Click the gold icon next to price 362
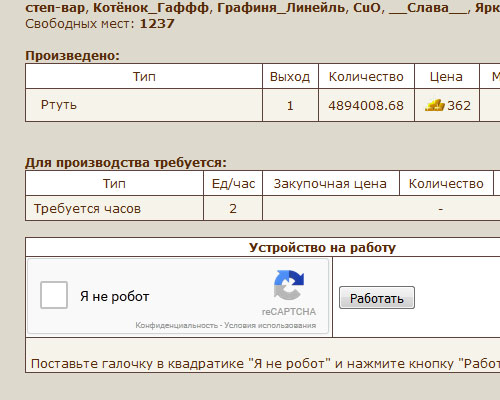The height and width of the screenshot is (400, 500). (x=435, y=106)
